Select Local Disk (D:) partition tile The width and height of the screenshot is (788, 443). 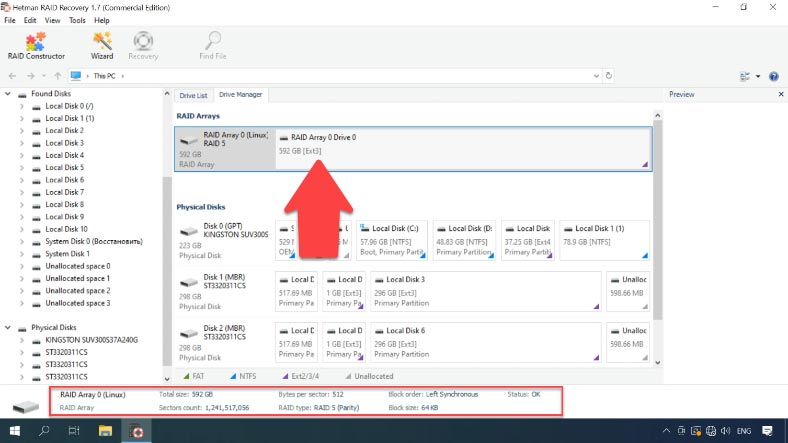click(464, 241)
